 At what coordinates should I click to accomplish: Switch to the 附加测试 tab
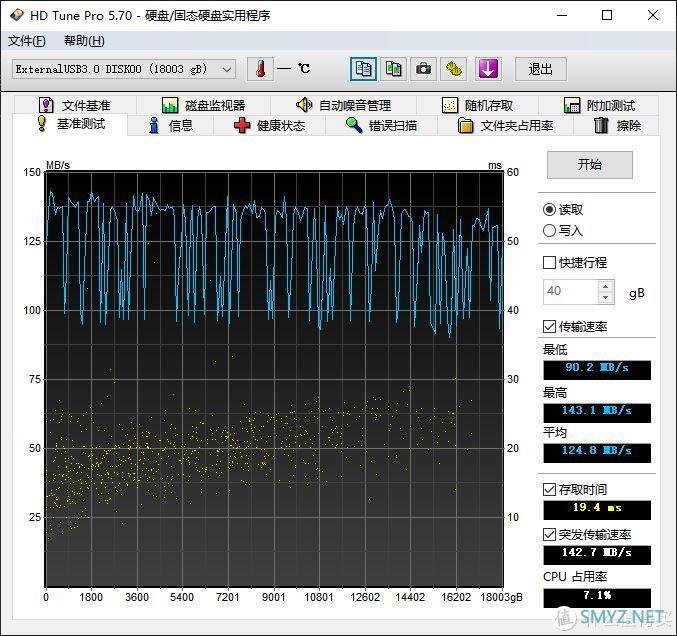(599, 105)
